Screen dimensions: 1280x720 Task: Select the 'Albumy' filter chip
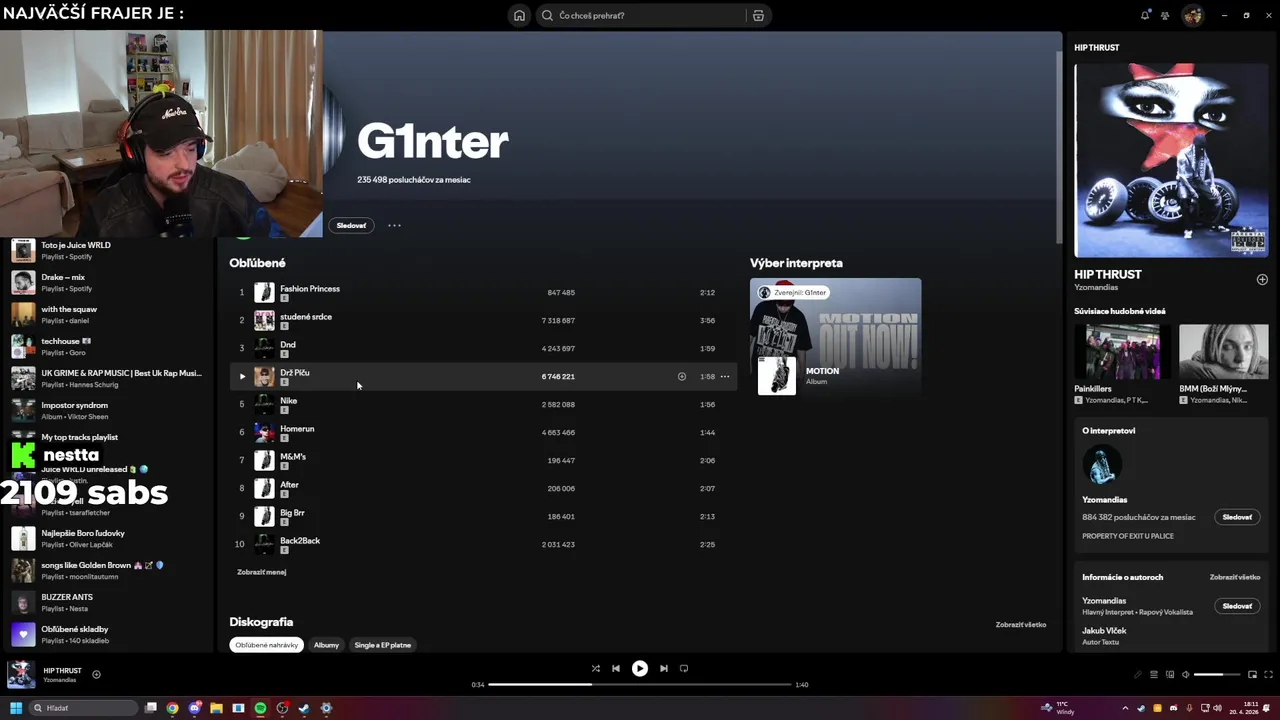(327, 645)
